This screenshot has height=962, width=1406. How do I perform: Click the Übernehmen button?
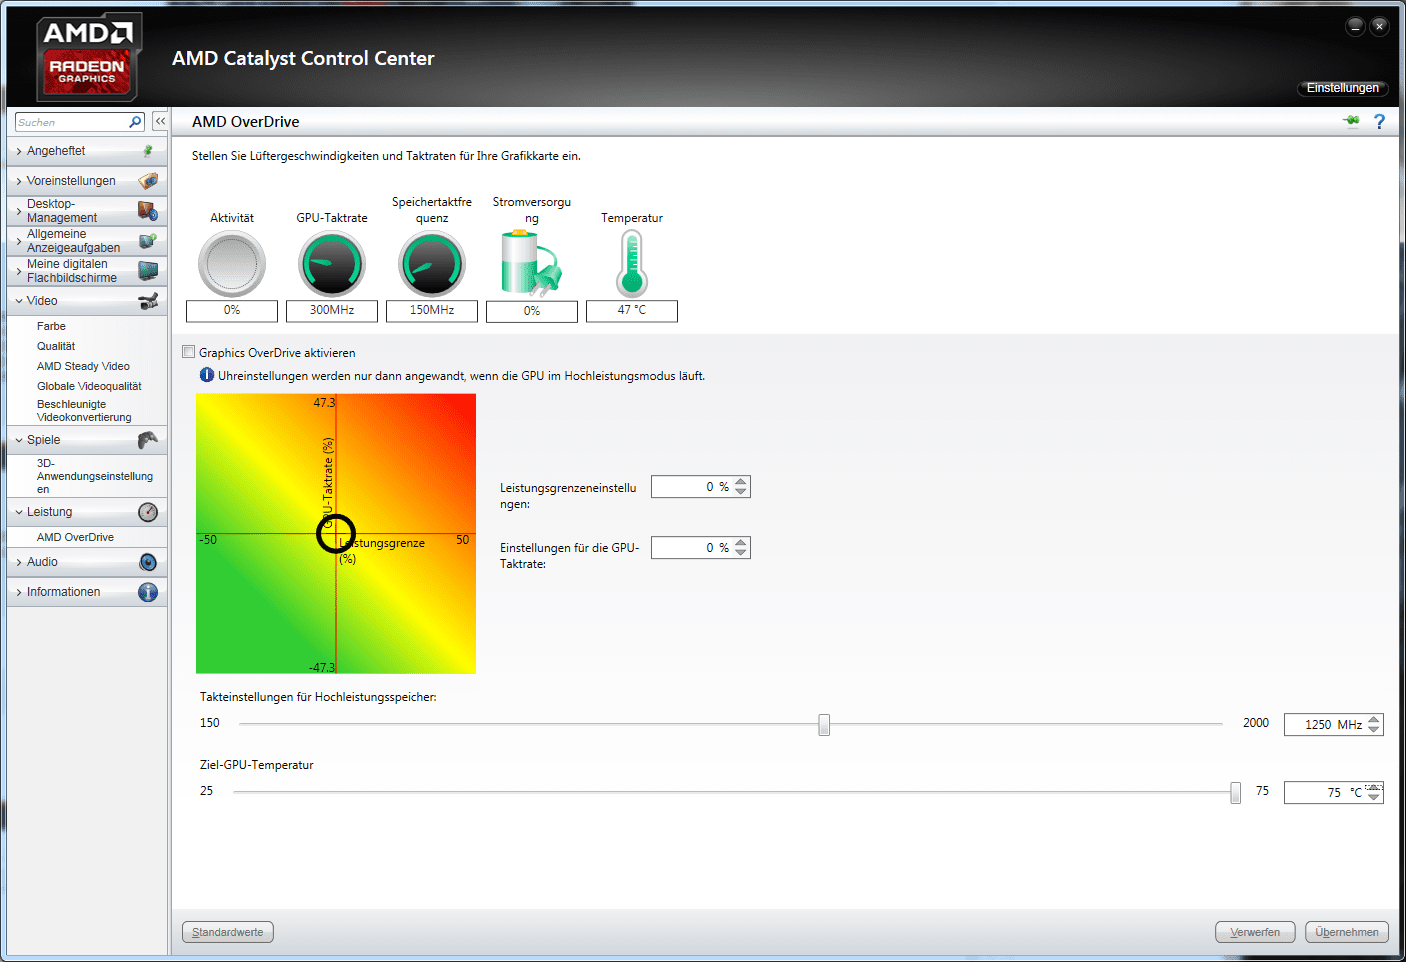pos(1347,932)
